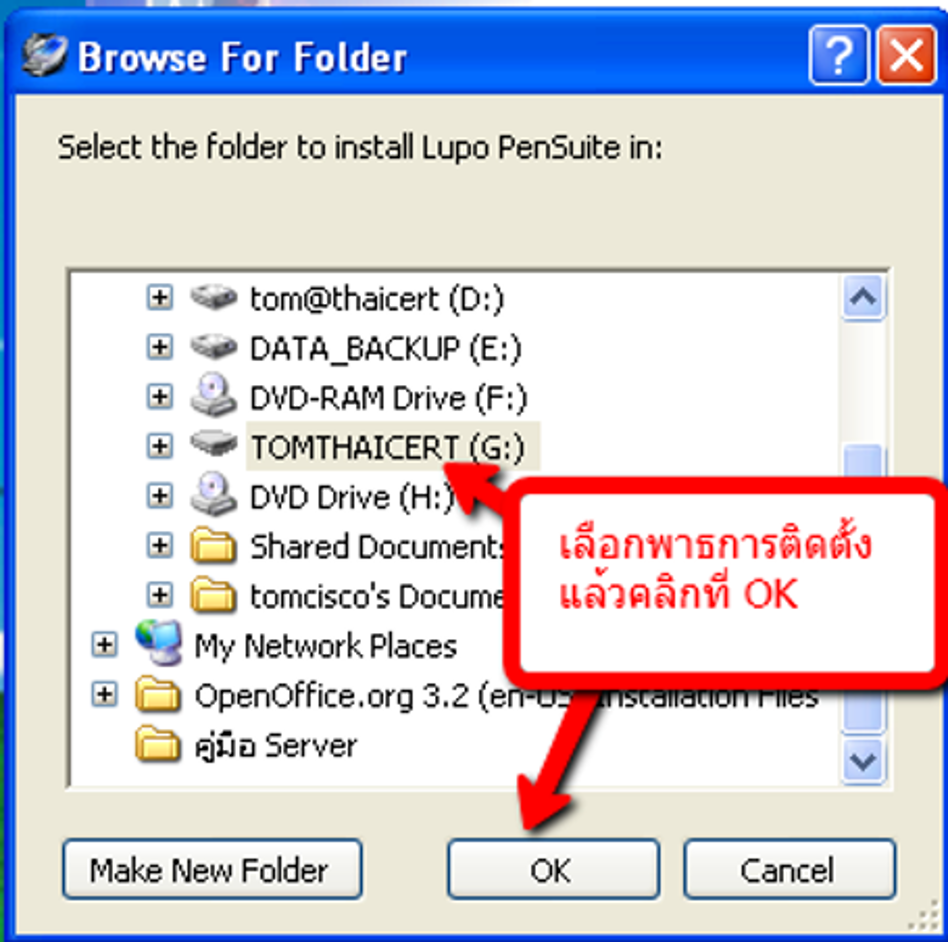
Task: Expand the My Network Places node
Action: [x=104, y=645]
